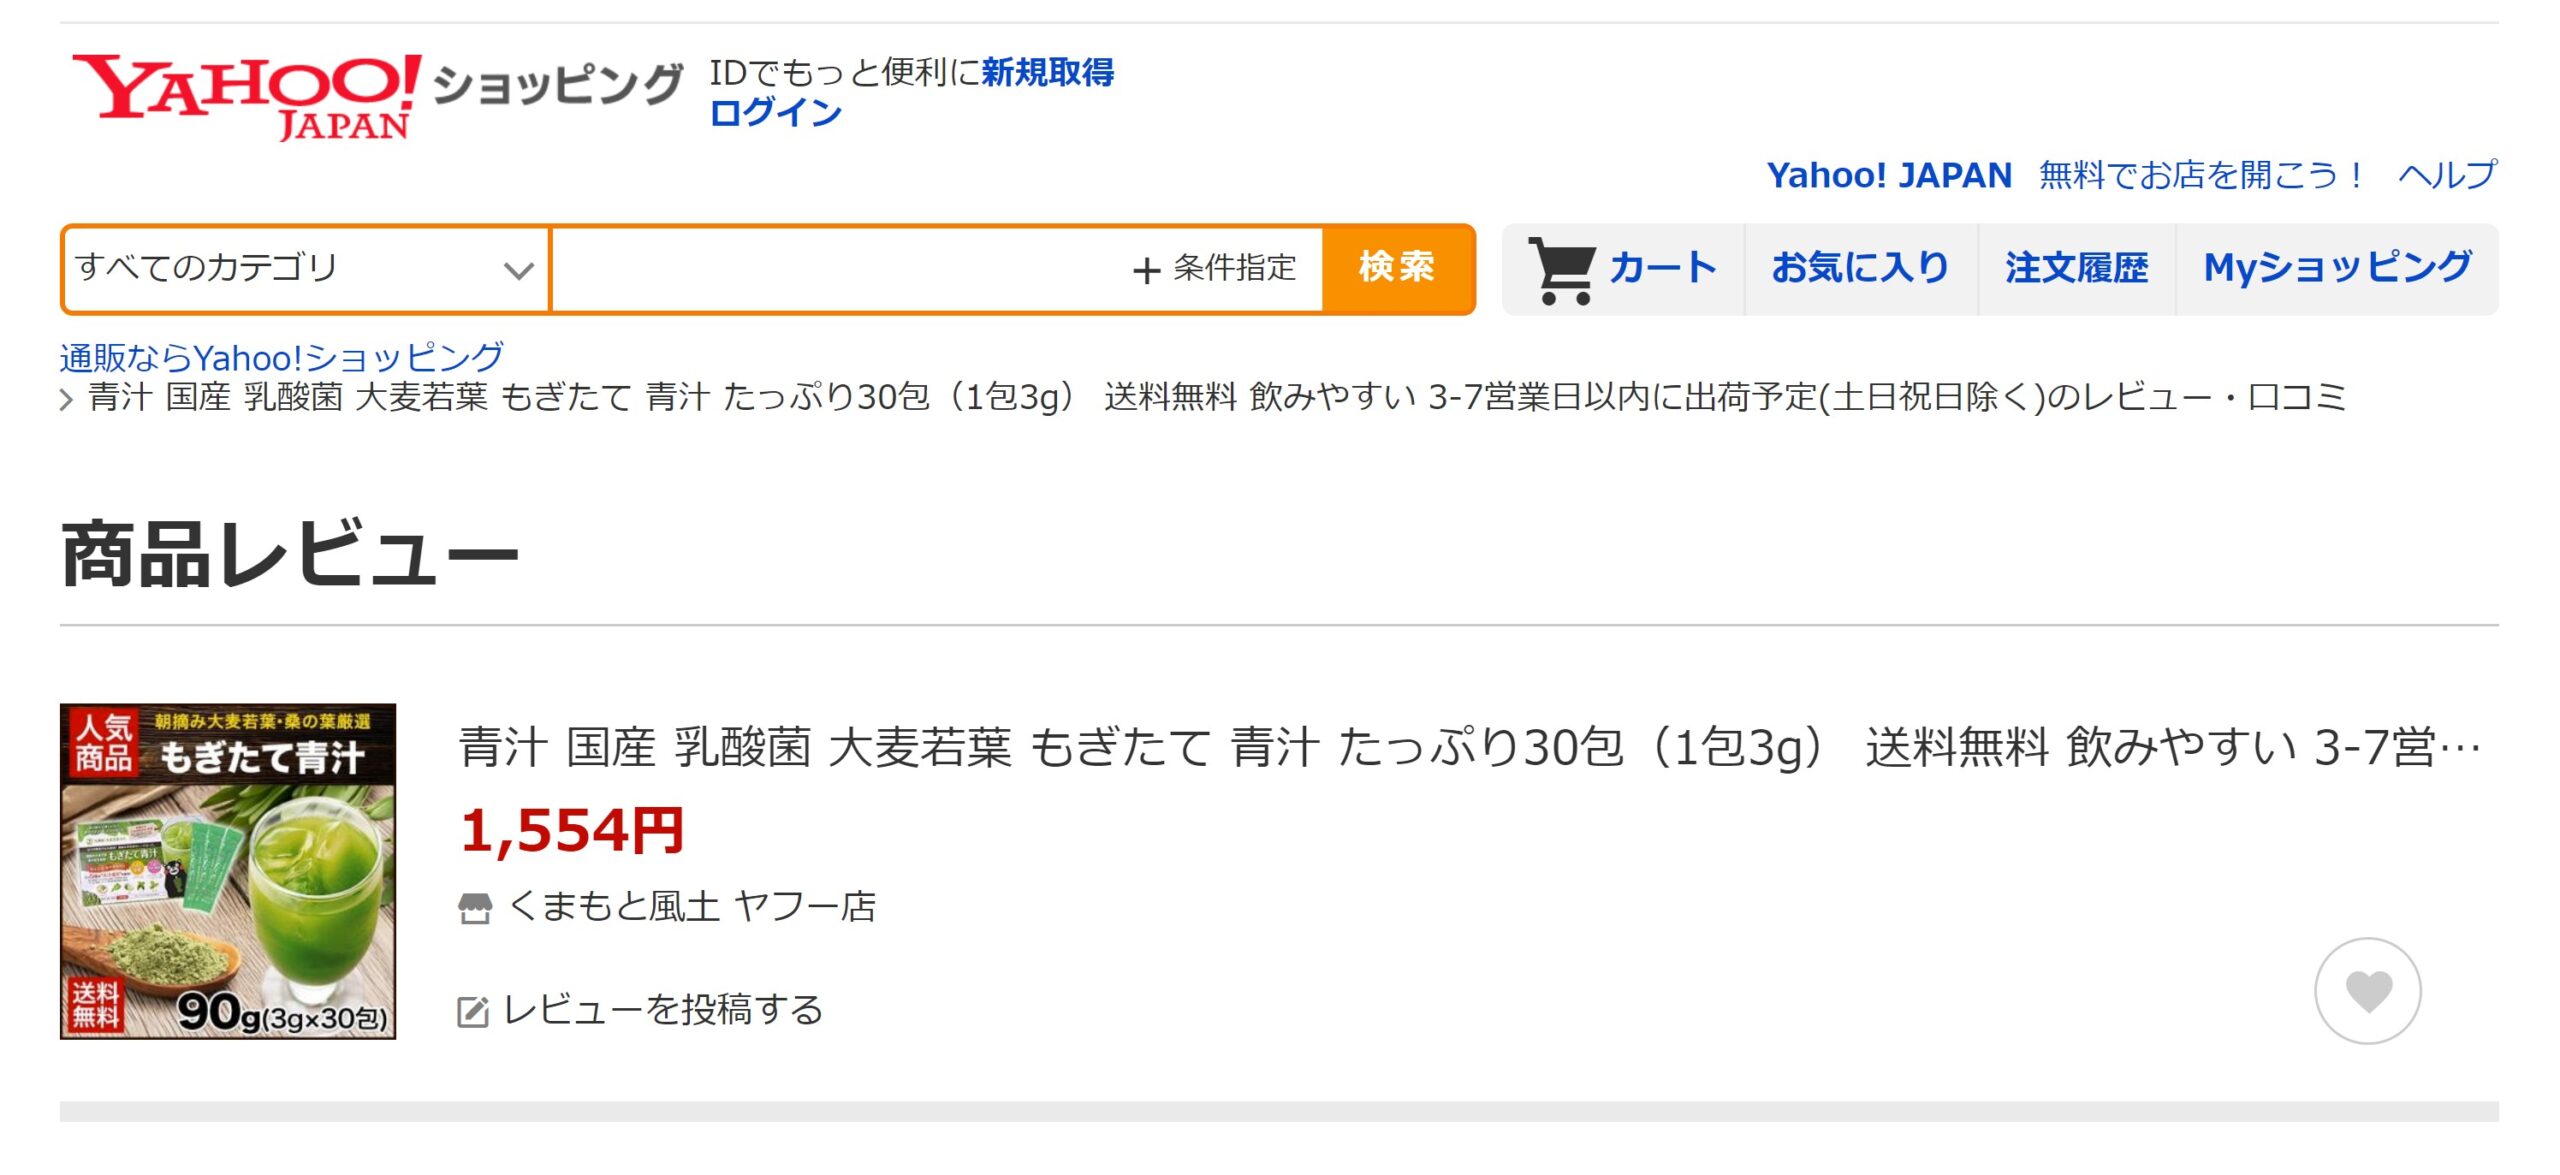Toggle the heart favorite button
This screenshot has height=1175, width=2560.
pos(2367,991)
